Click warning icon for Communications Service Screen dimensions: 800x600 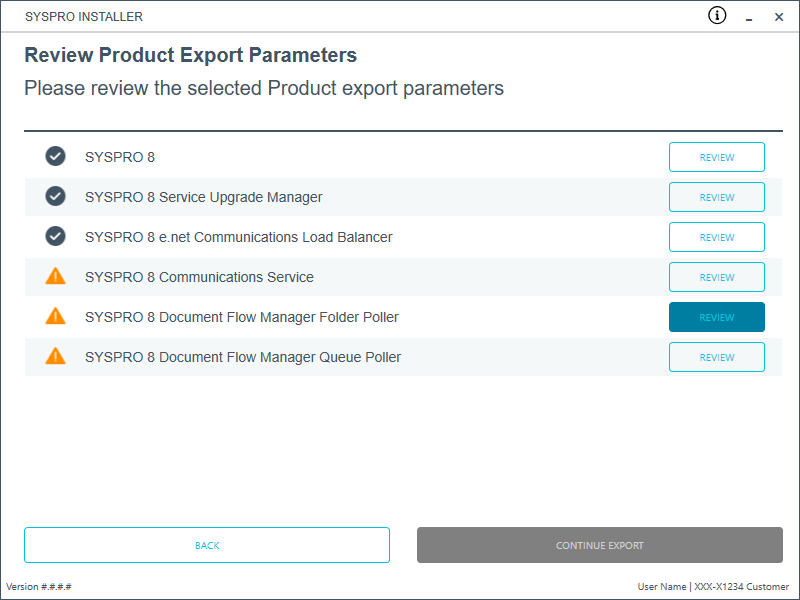(55, 277)
